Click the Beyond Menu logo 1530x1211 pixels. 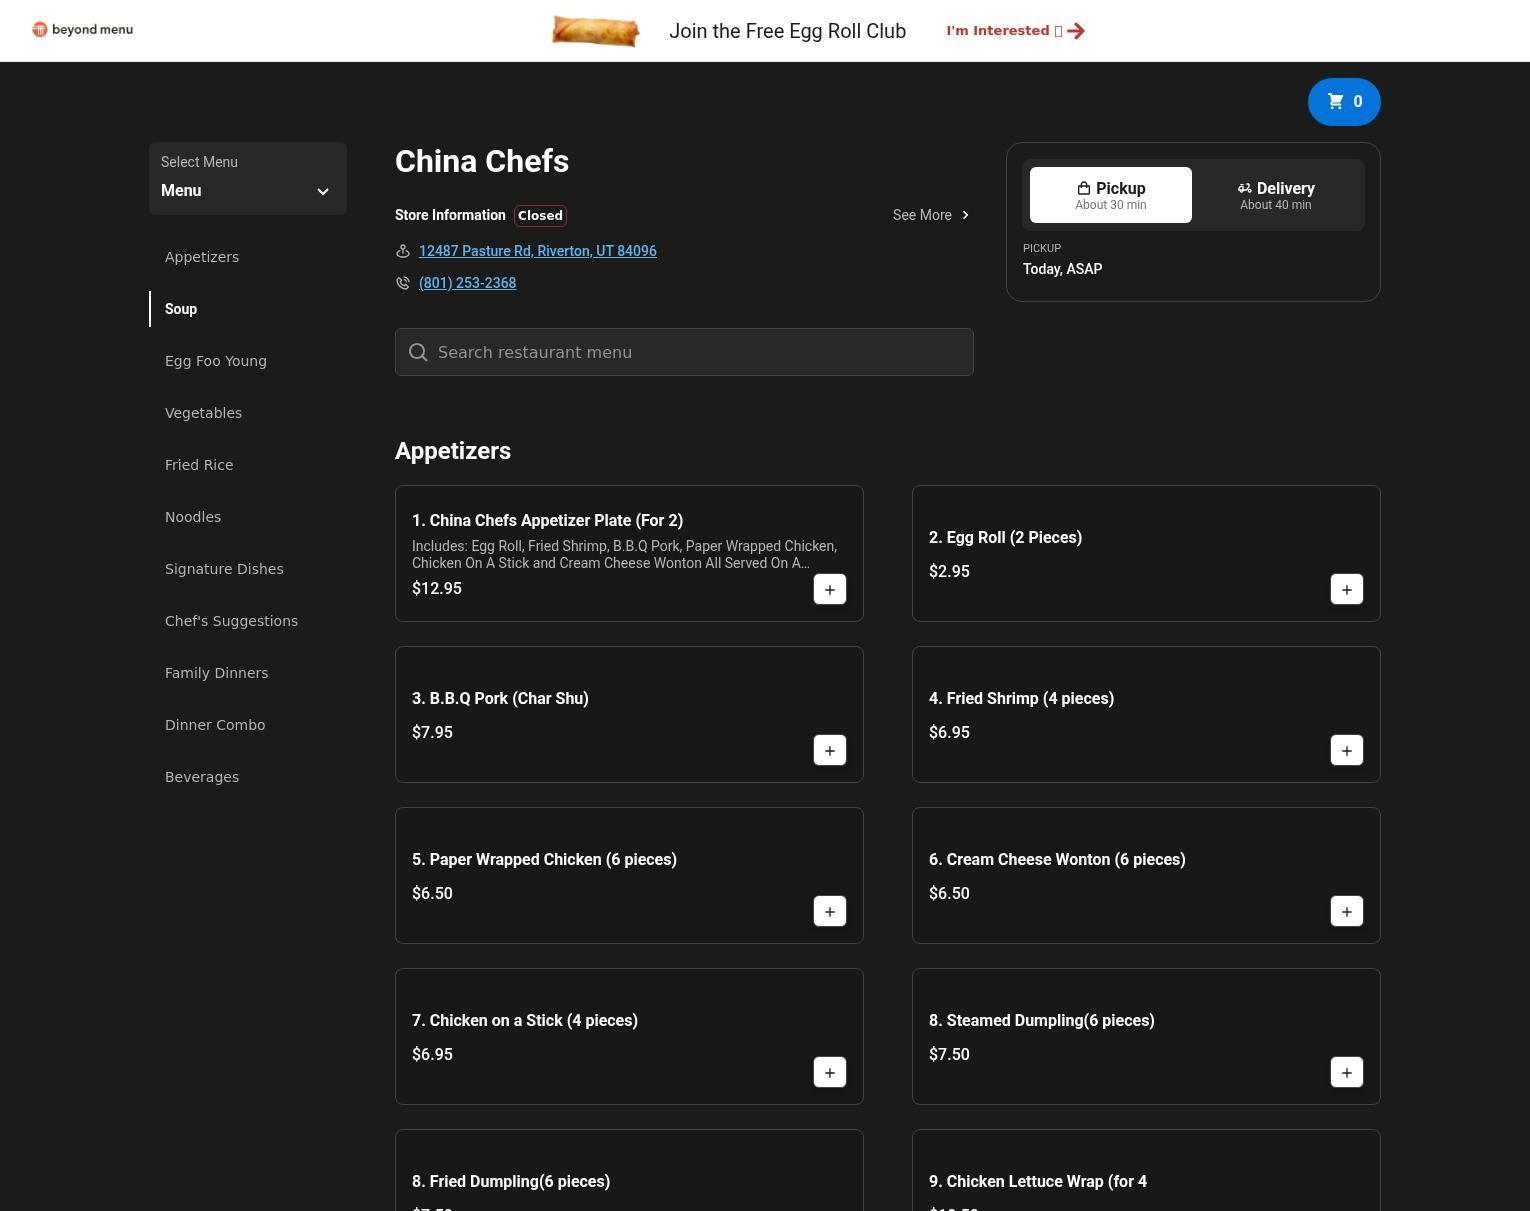click(83, 30)
